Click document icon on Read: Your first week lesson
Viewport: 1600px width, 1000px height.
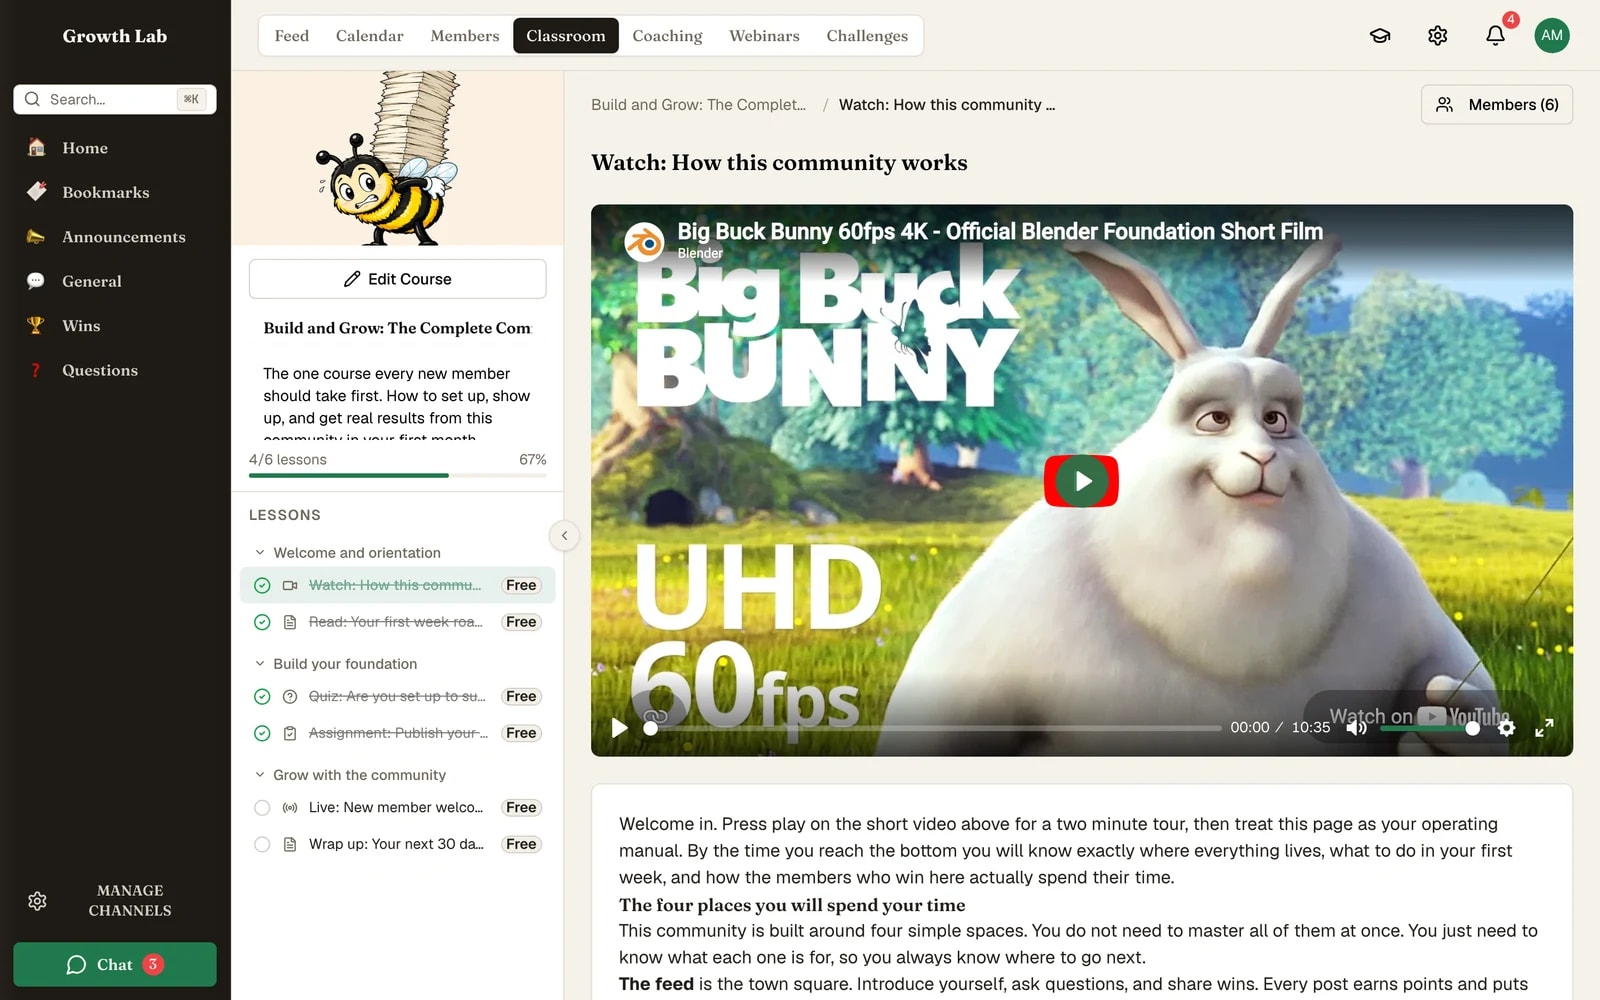290,622
